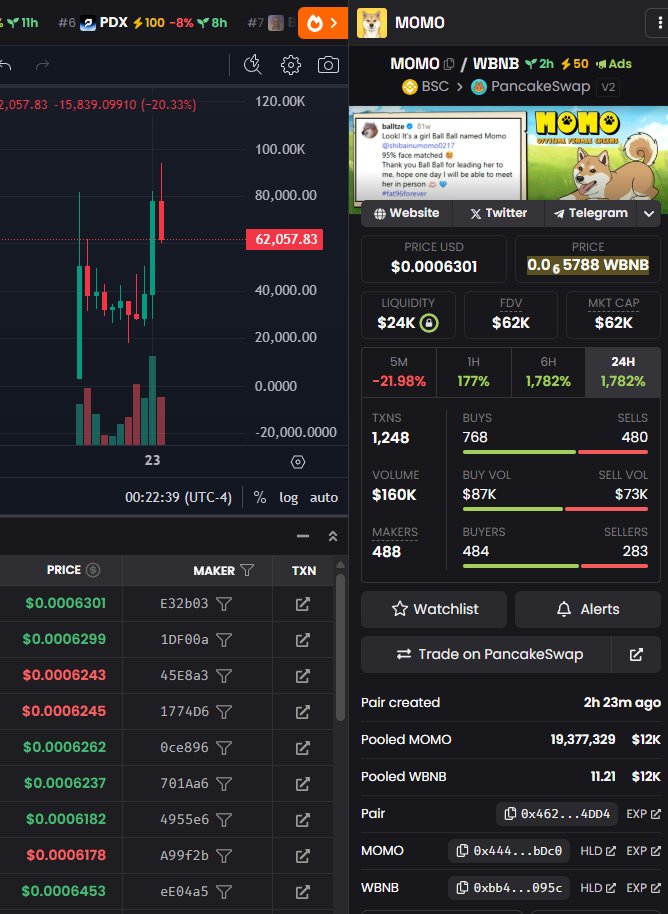Expand the social links dropdown arrow
Image resolution: width=668 pixels, height=914 pixels.
pos(649,213)
